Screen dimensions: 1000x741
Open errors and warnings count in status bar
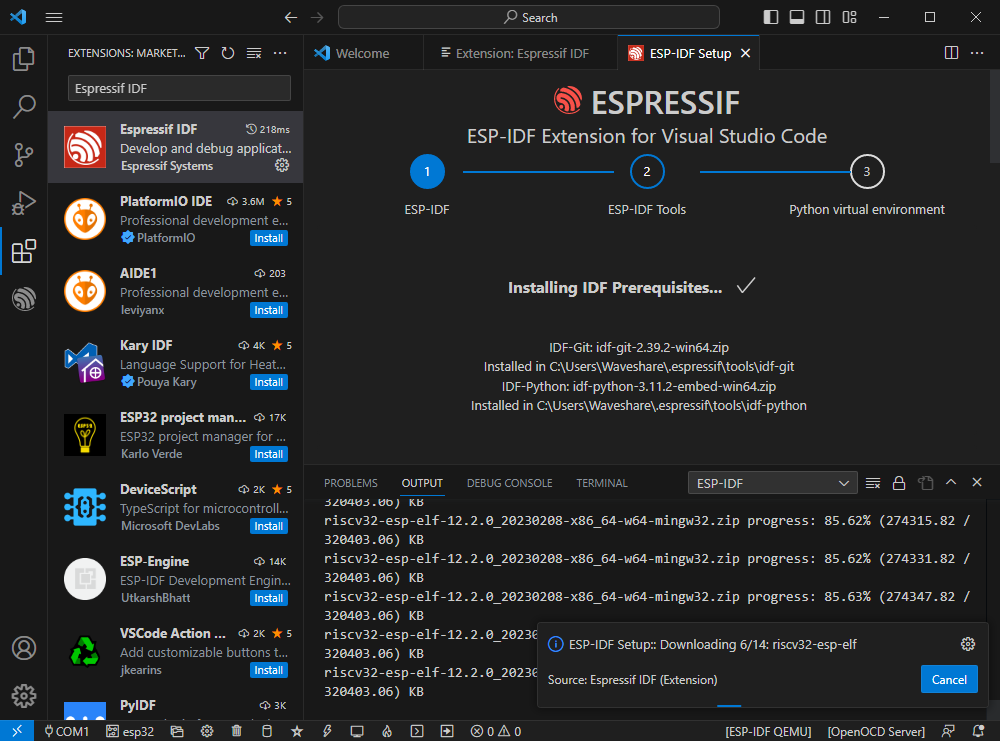[496, 731]
